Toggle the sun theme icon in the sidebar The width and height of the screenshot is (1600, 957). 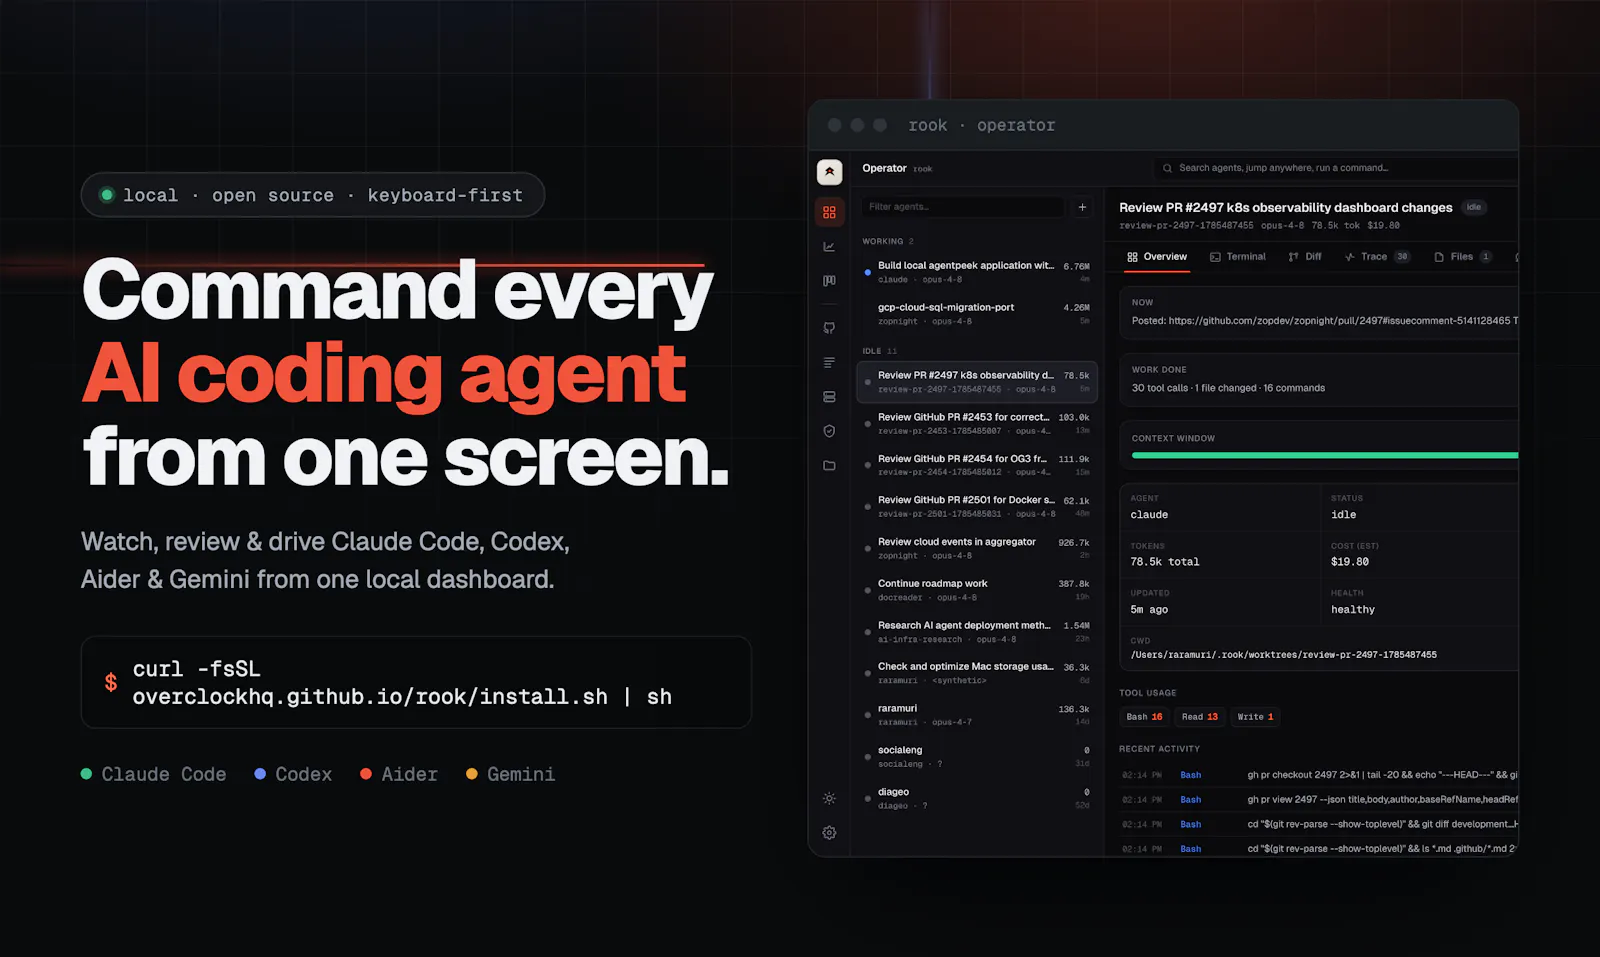pyautogui.click(x=829, y=798)
